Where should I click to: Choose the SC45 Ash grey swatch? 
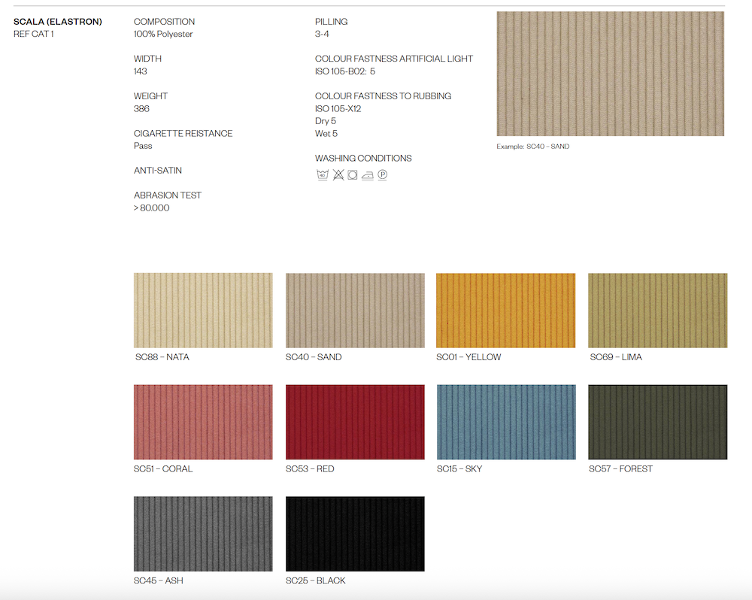pyautogui.click(x=203, y=533)
